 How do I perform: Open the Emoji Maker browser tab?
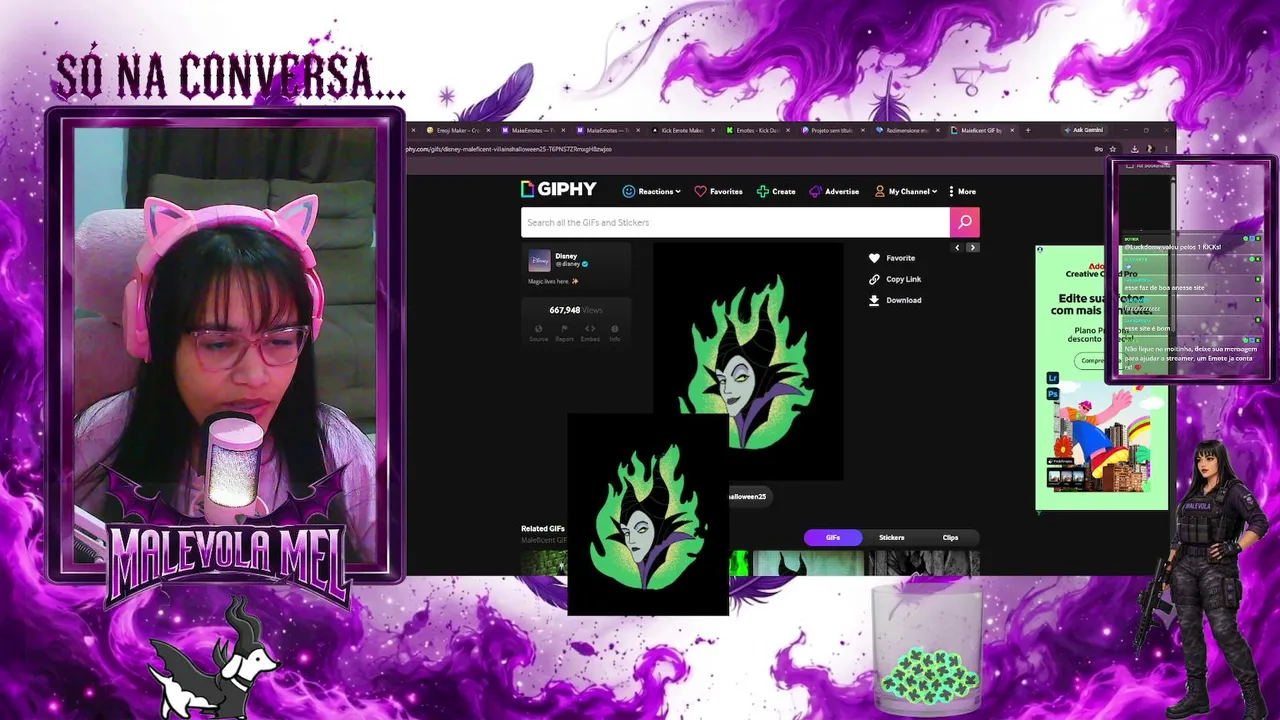coord(457,130)
